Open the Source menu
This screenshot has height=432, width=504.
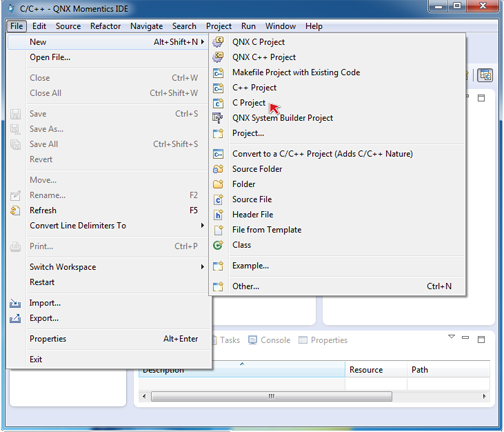(68, 26)
